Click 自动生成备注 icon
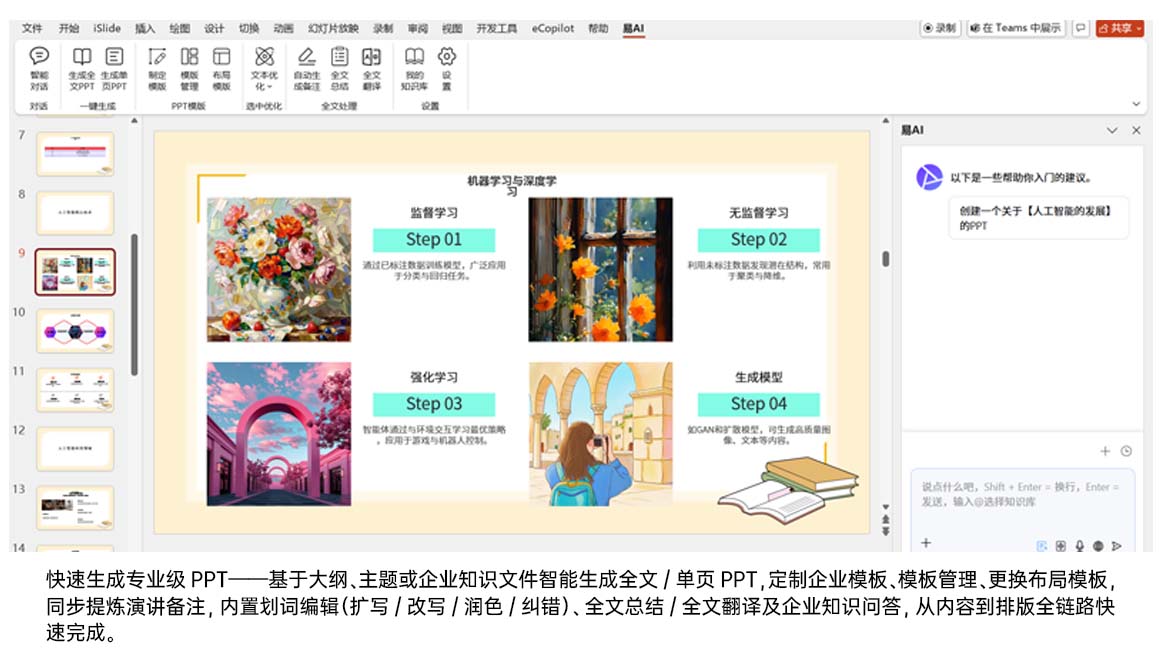The height and width of the screenshot is (657, 1161). point(307,68)
